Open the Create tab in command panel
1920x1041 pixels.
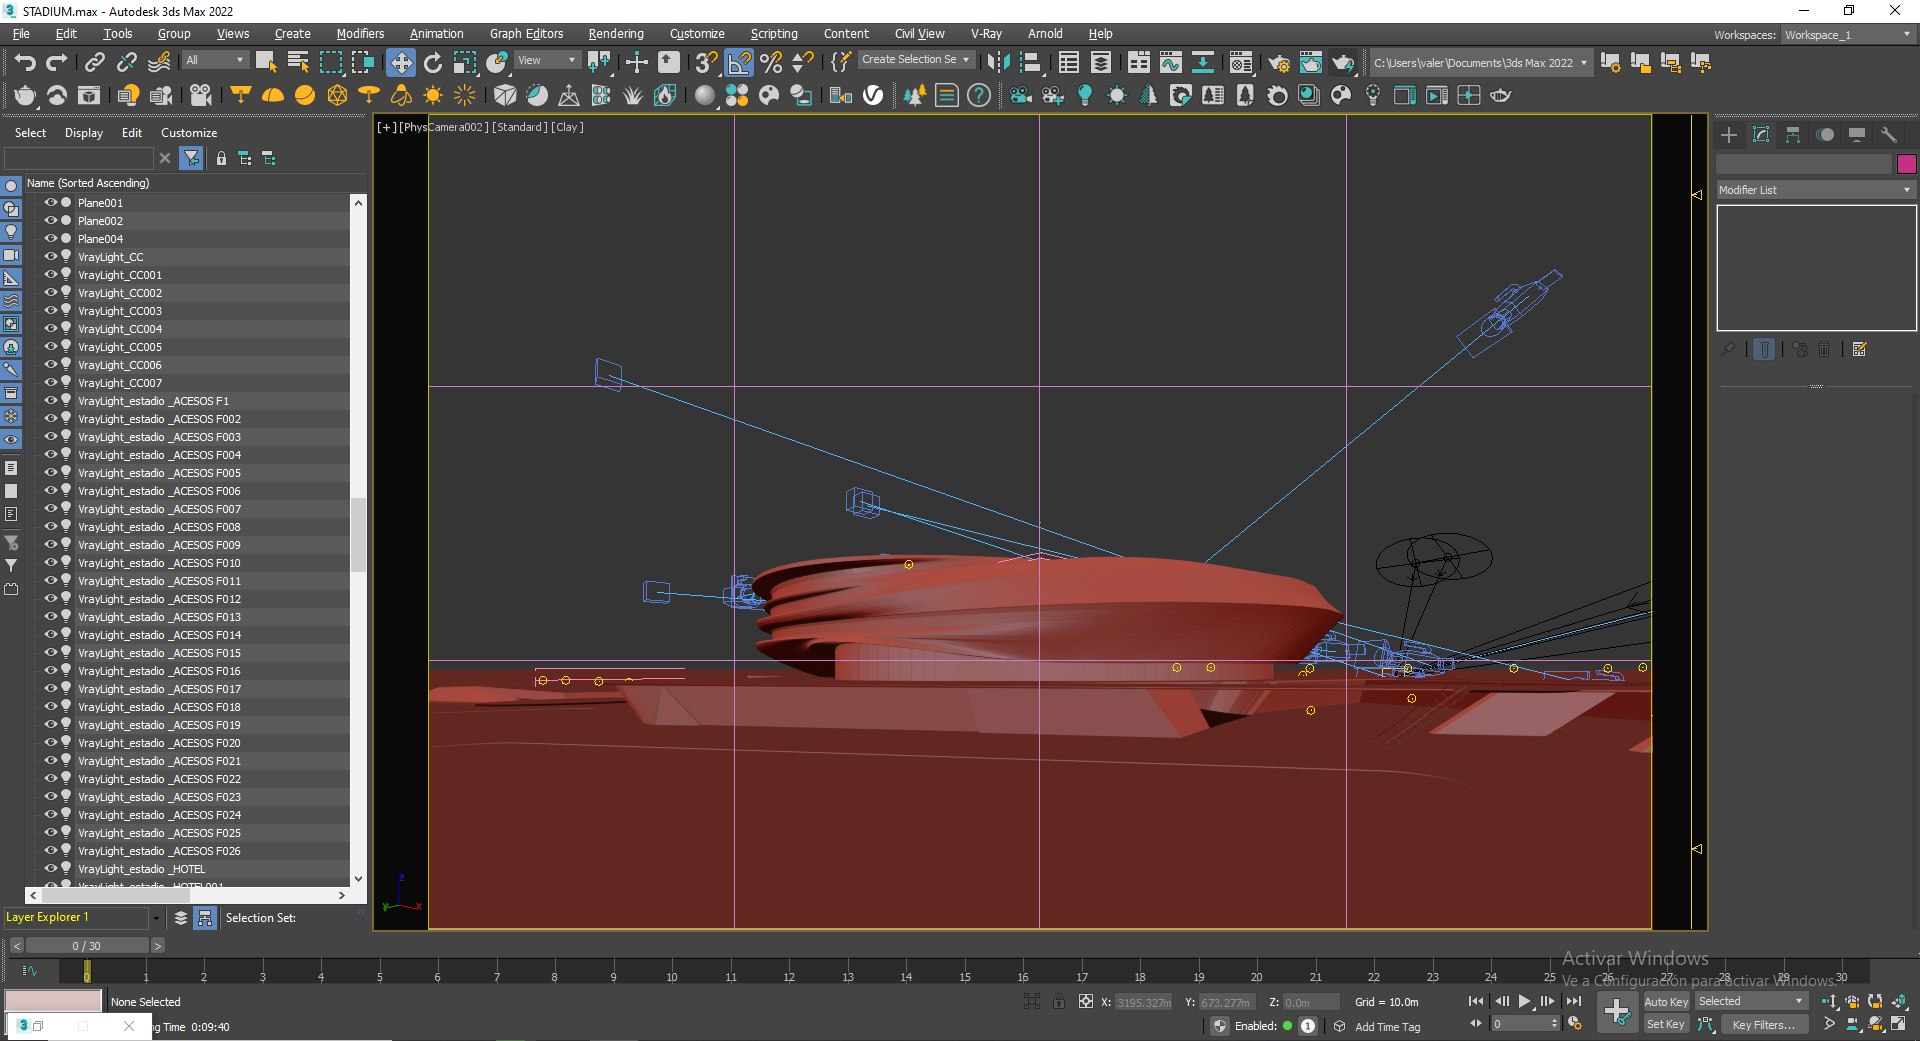pyautogui.click(x=1729, y=134)
